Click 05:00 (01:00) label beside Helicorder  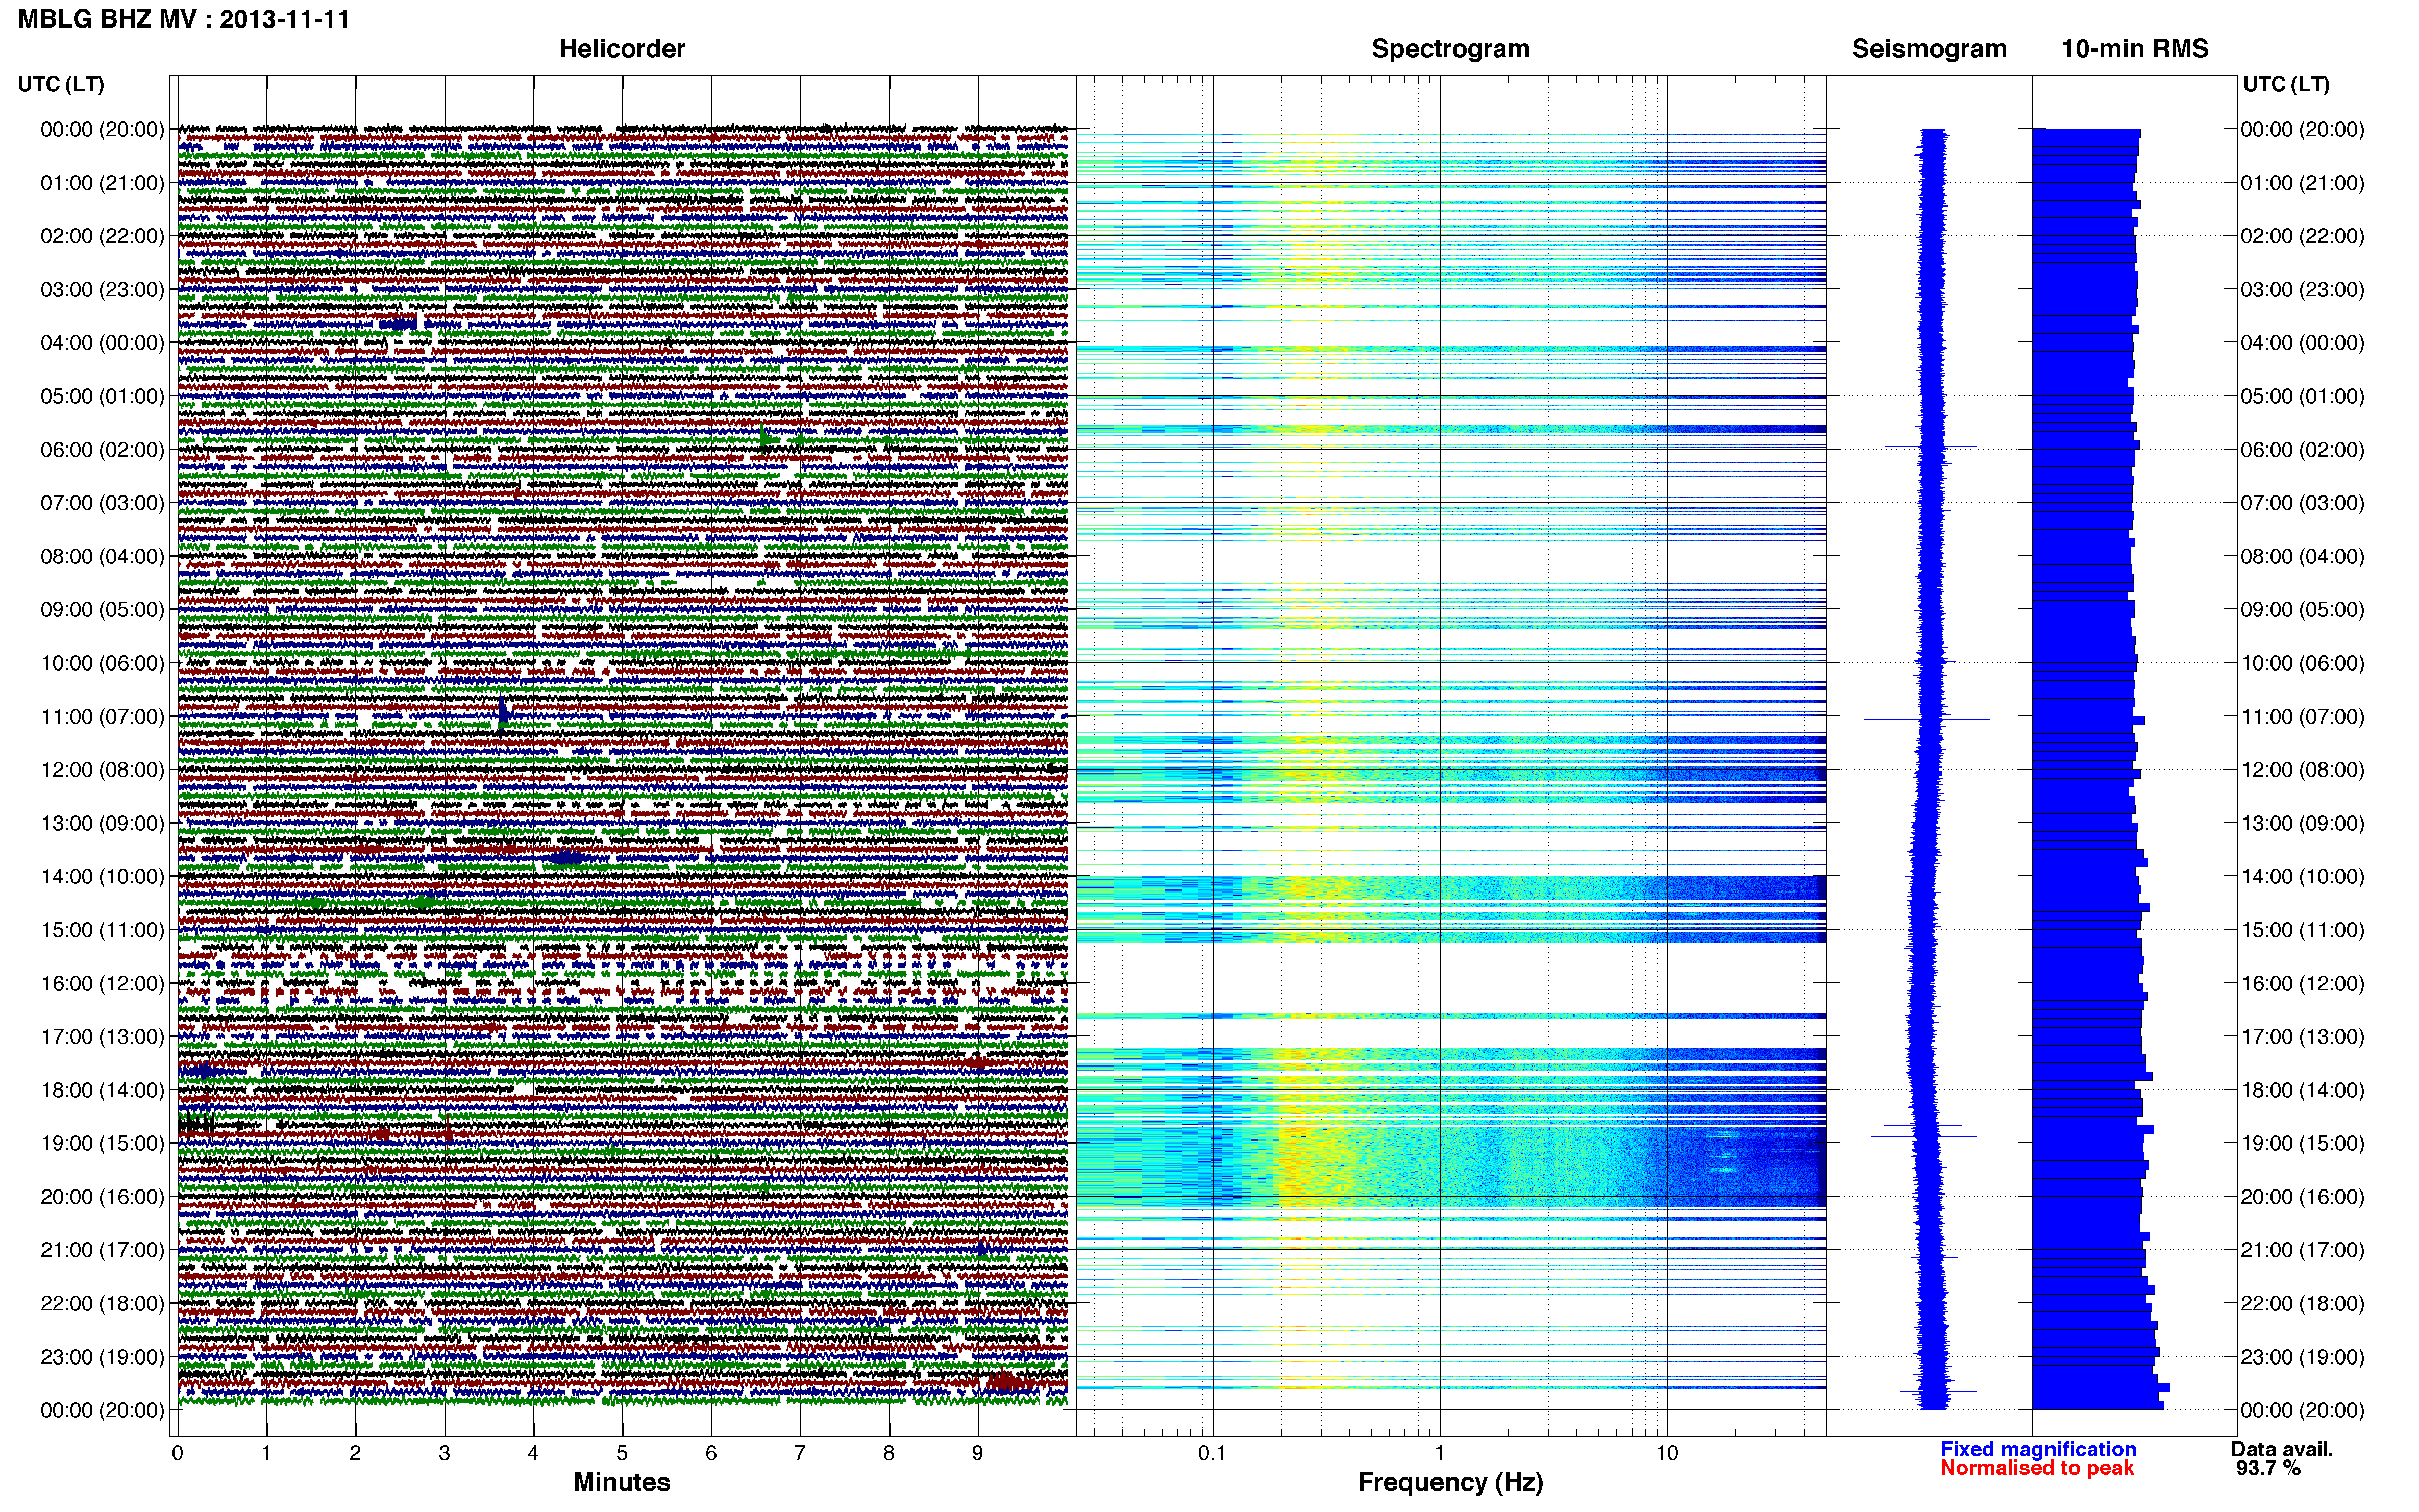pos(102,396)
